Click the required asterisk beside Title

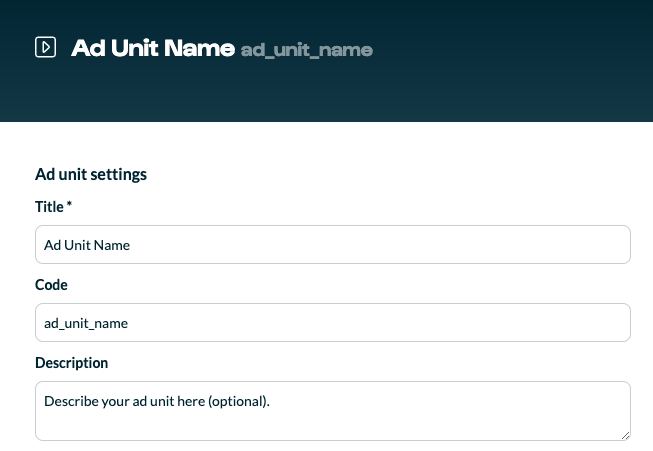(69, 204)
